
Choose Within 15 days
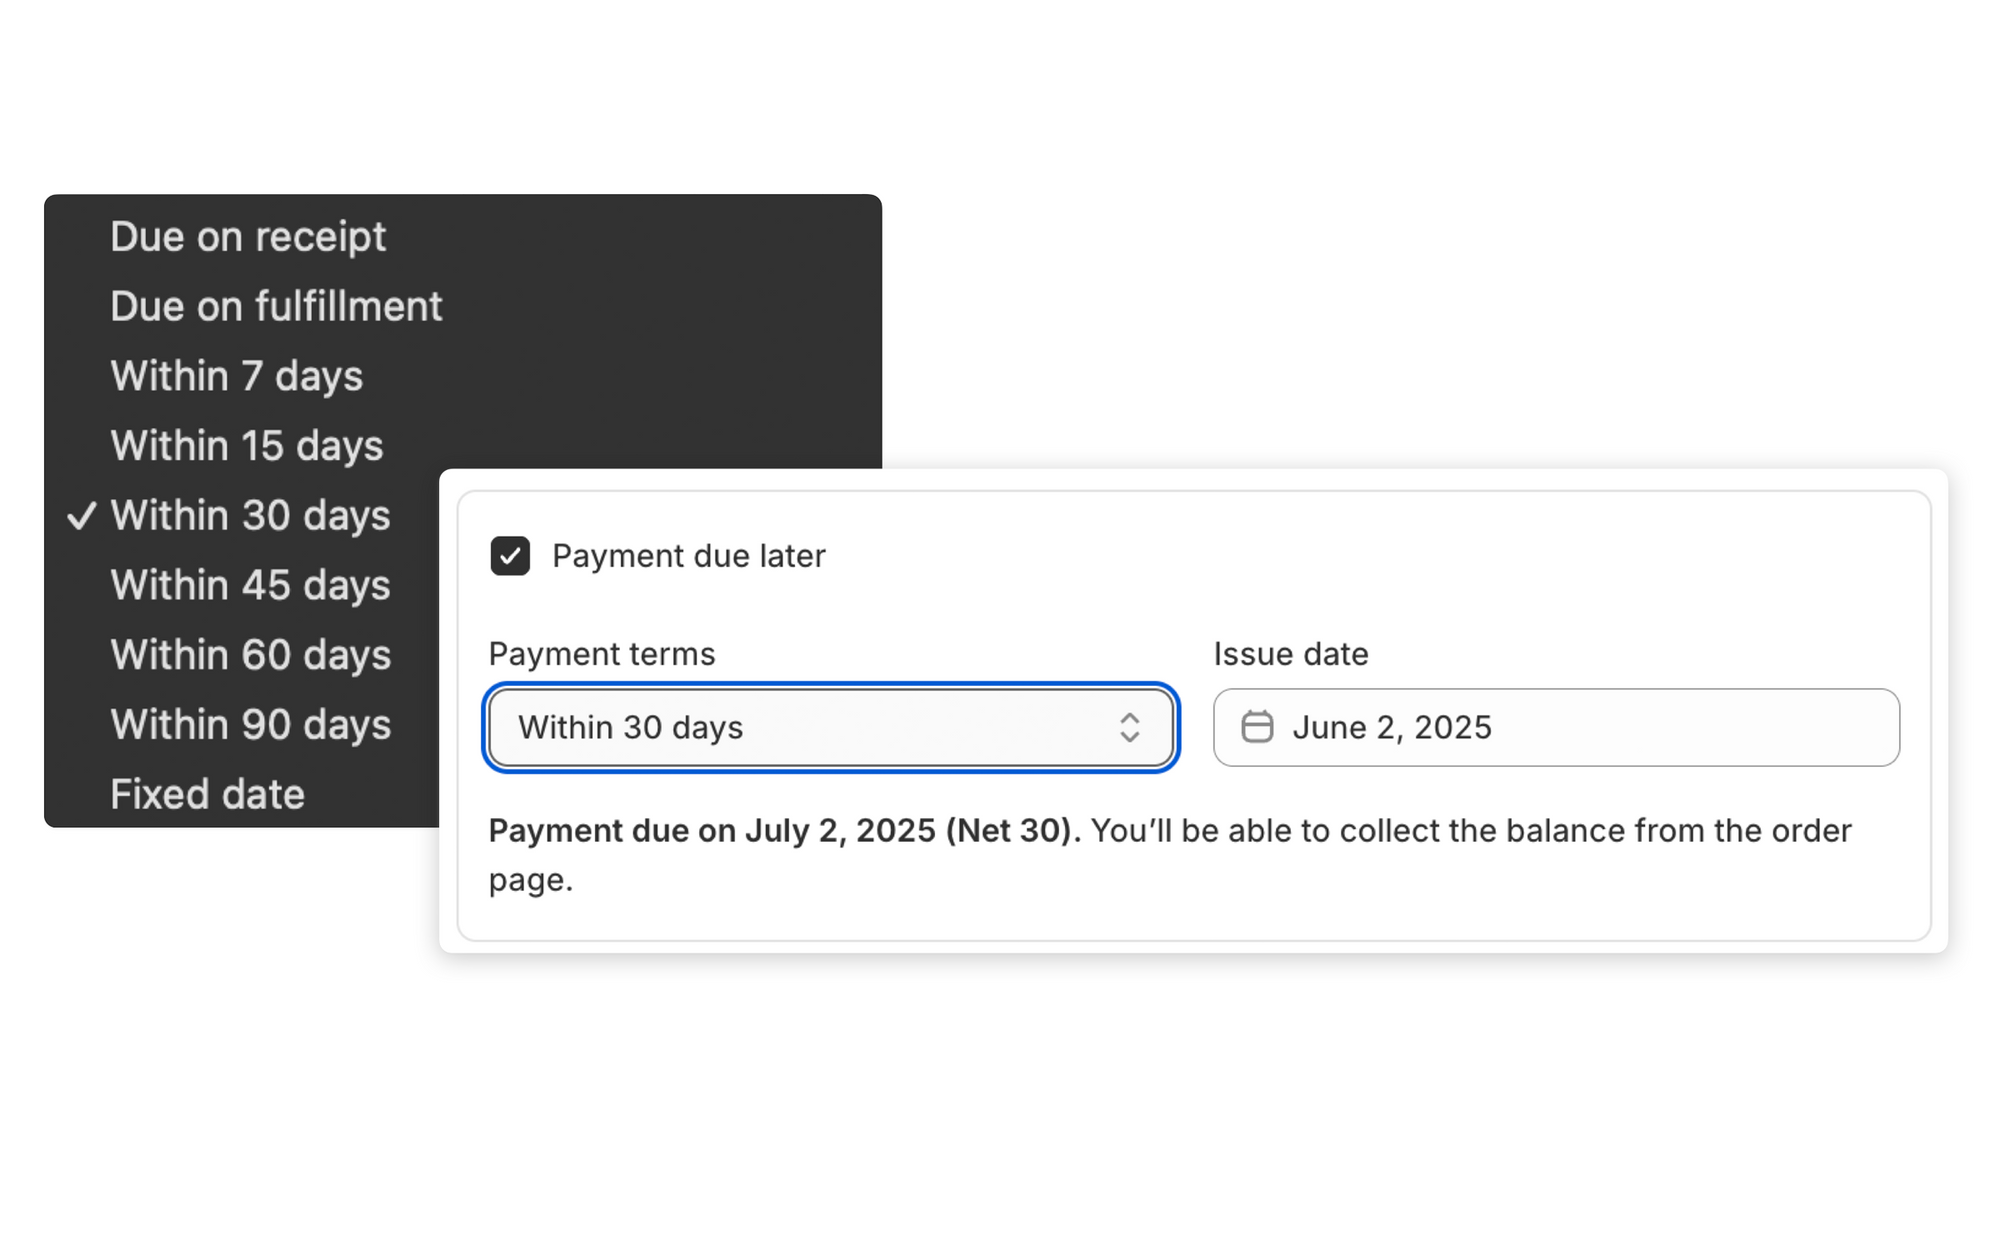coord(247,446)
